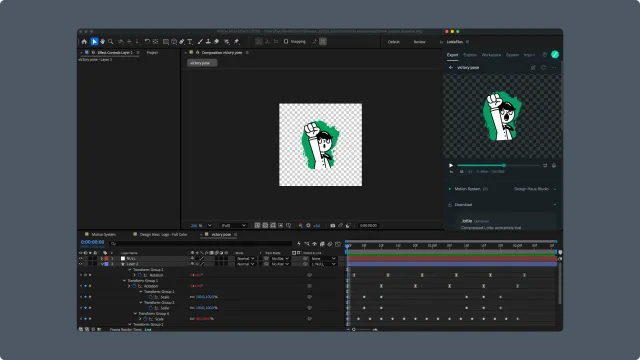Open parent dropdown showing None

[x=324, y=258]
